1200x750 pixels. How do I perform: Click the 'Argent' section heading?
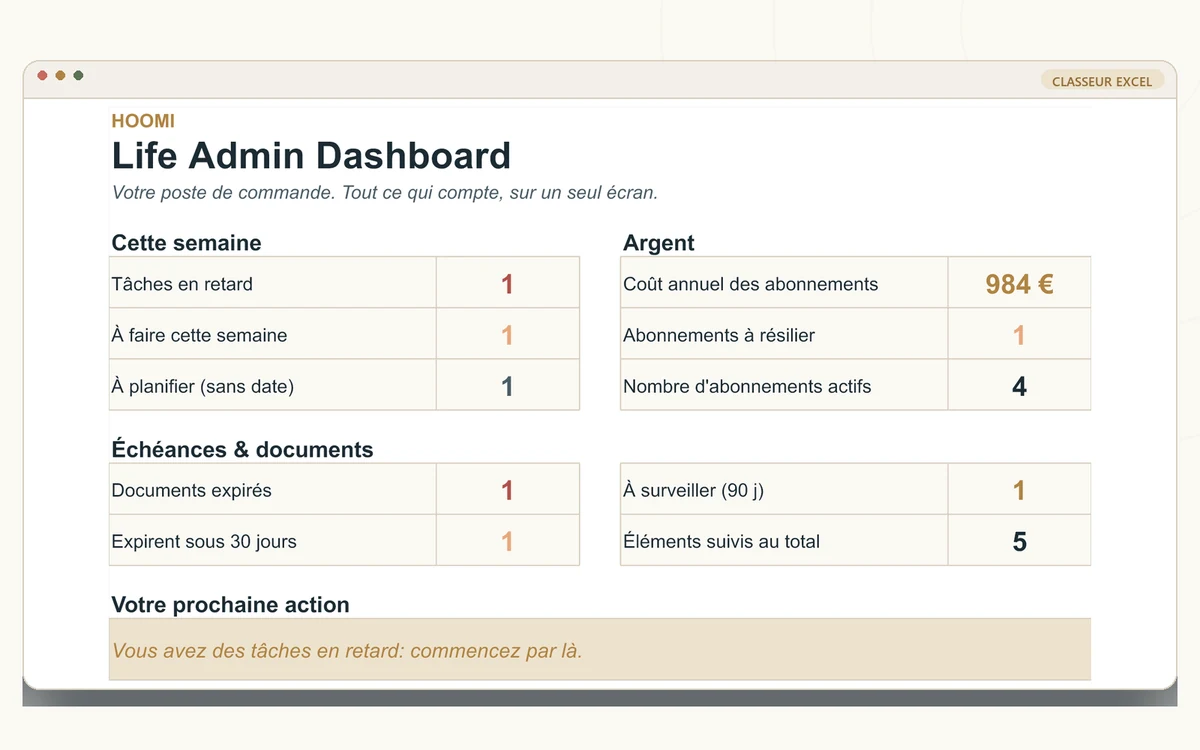(x=658, y=243)
